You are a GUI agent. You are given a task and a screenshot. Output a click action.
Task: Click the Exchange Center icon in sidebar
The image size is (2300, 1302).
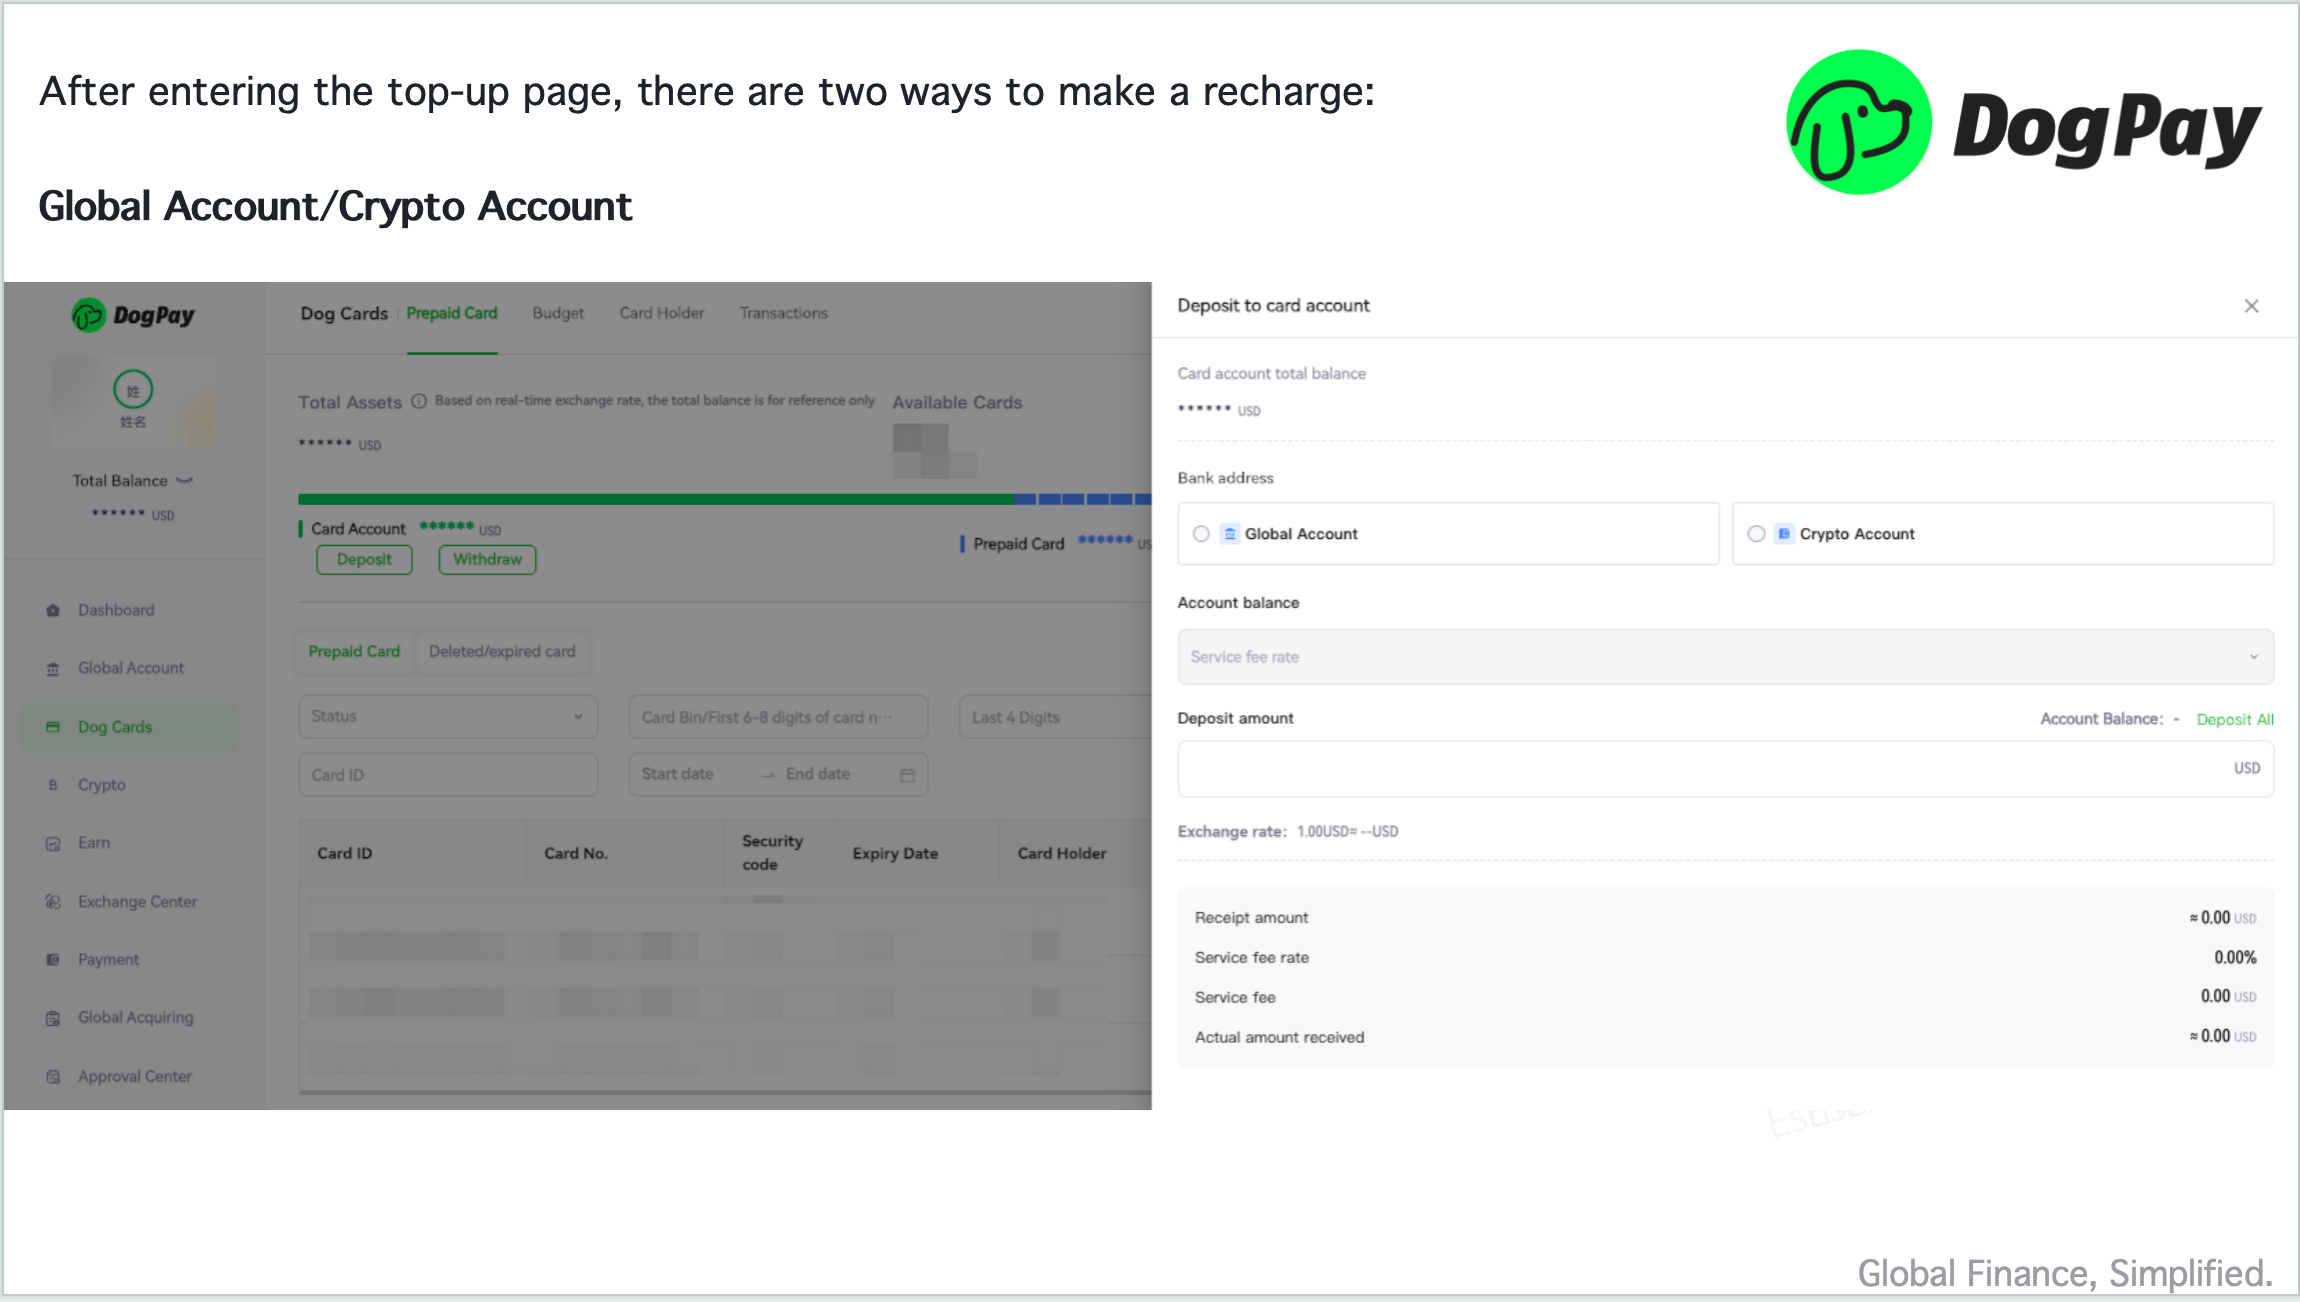53,902
